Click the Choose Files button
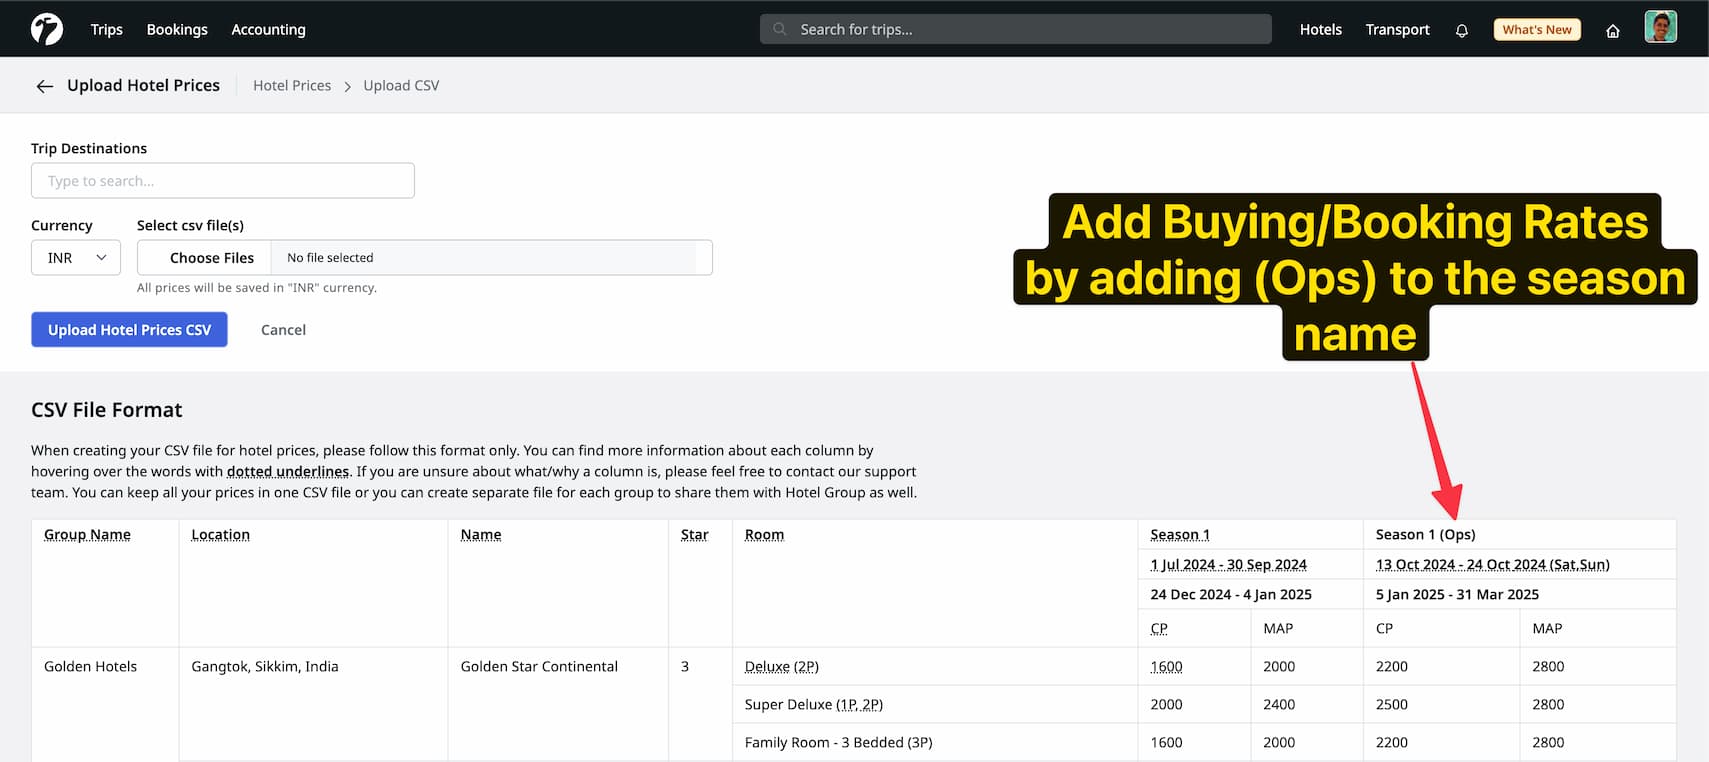The image size is (1709, 762). pos(211,258)
